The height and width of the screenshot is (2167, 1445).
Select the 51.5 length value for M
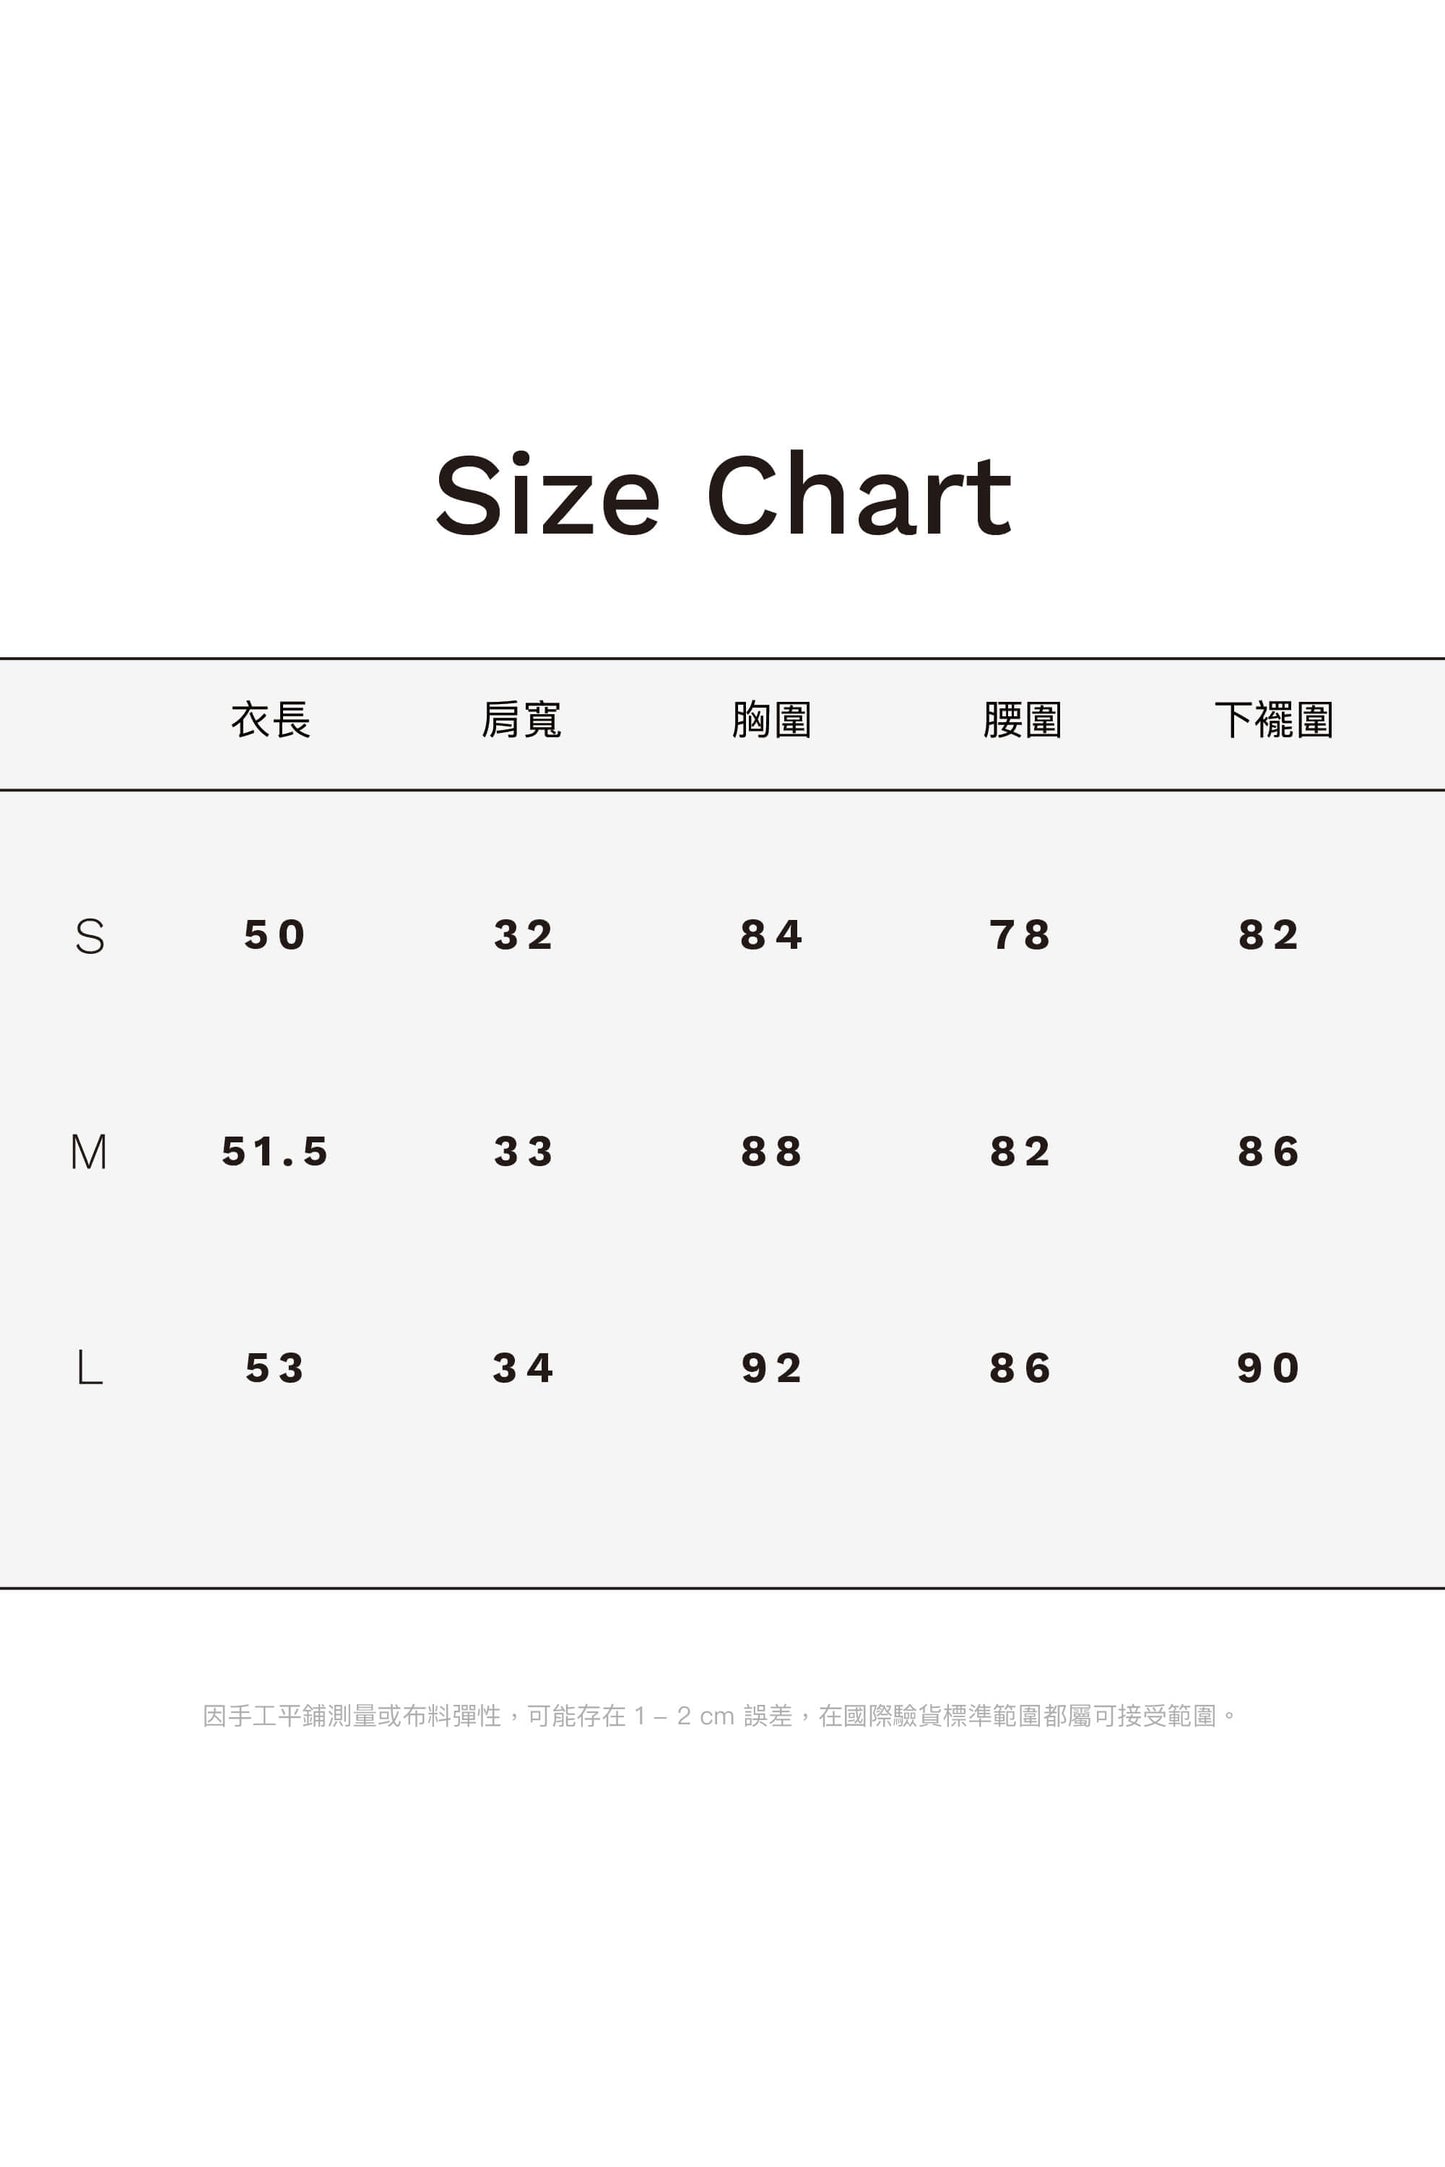tap(275, 1152)
